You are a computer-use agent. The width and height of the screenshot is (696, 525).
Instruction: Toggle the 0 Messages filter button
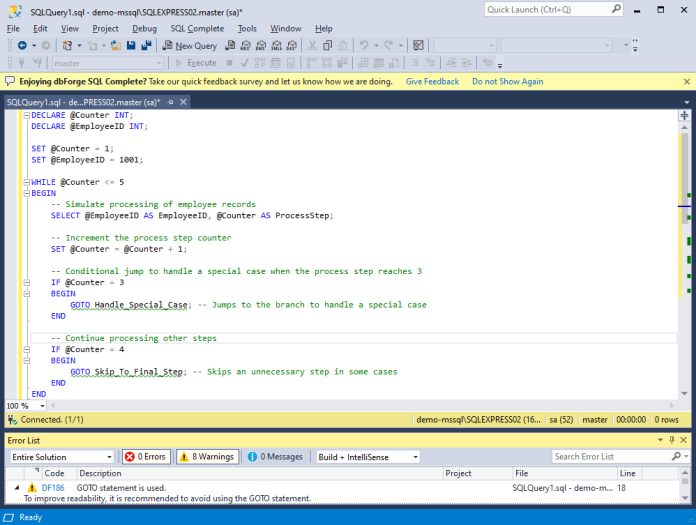(x=276, y=457)
